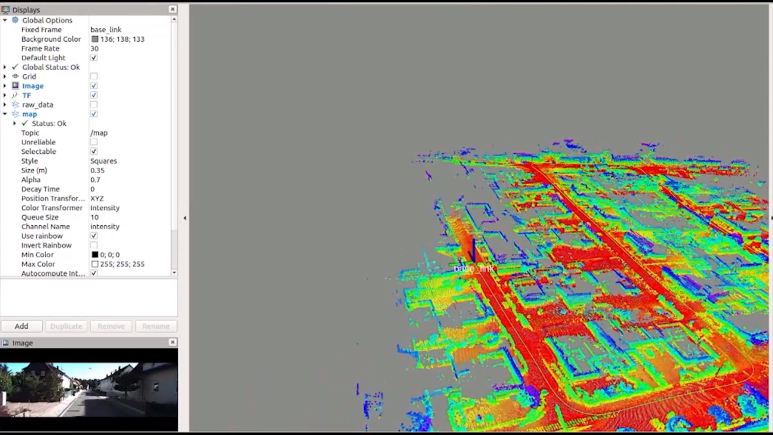Expand the Image display node

coord(5,86)
